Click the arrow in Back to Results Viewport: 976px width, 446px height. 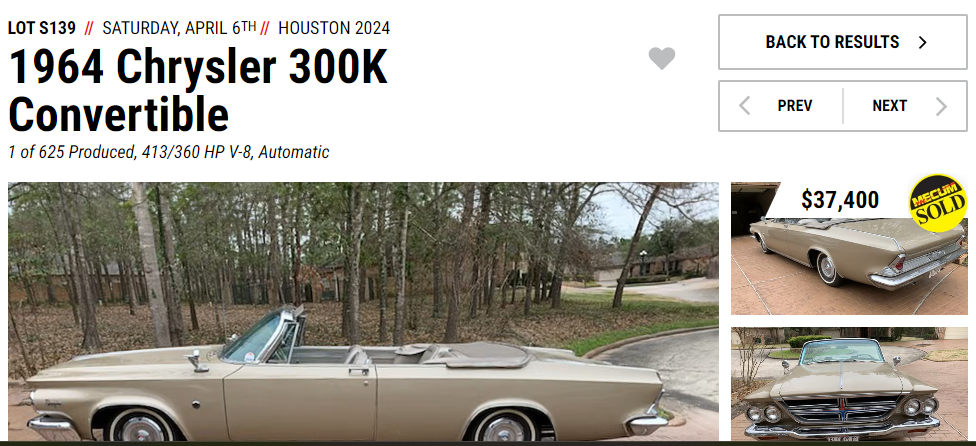[922, 42]
